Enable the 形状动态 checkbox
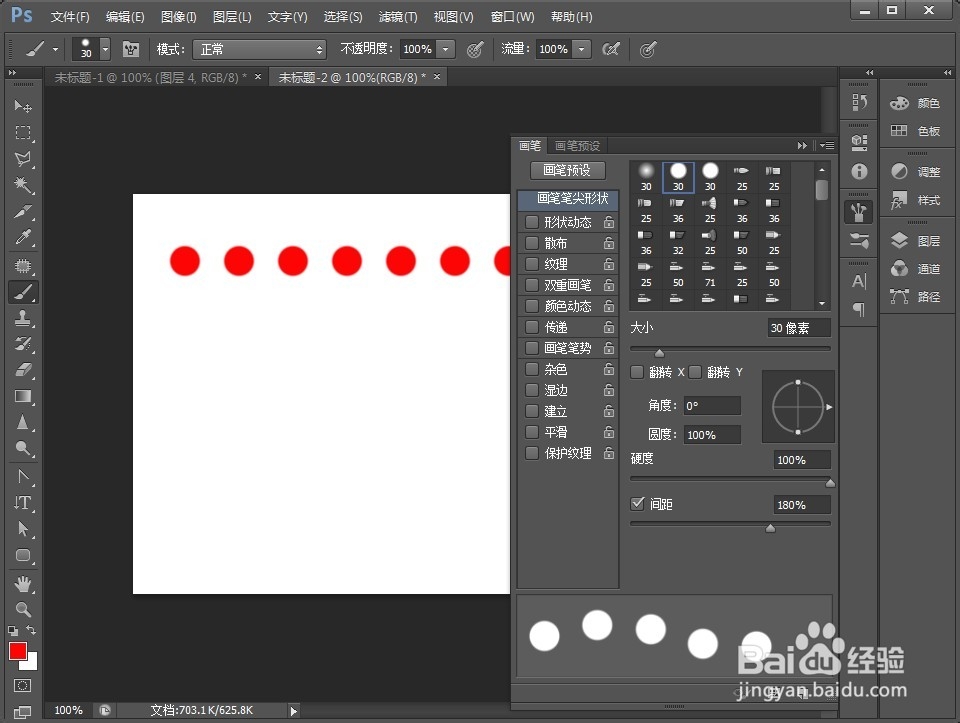960x723 pixels. point(531,222)
